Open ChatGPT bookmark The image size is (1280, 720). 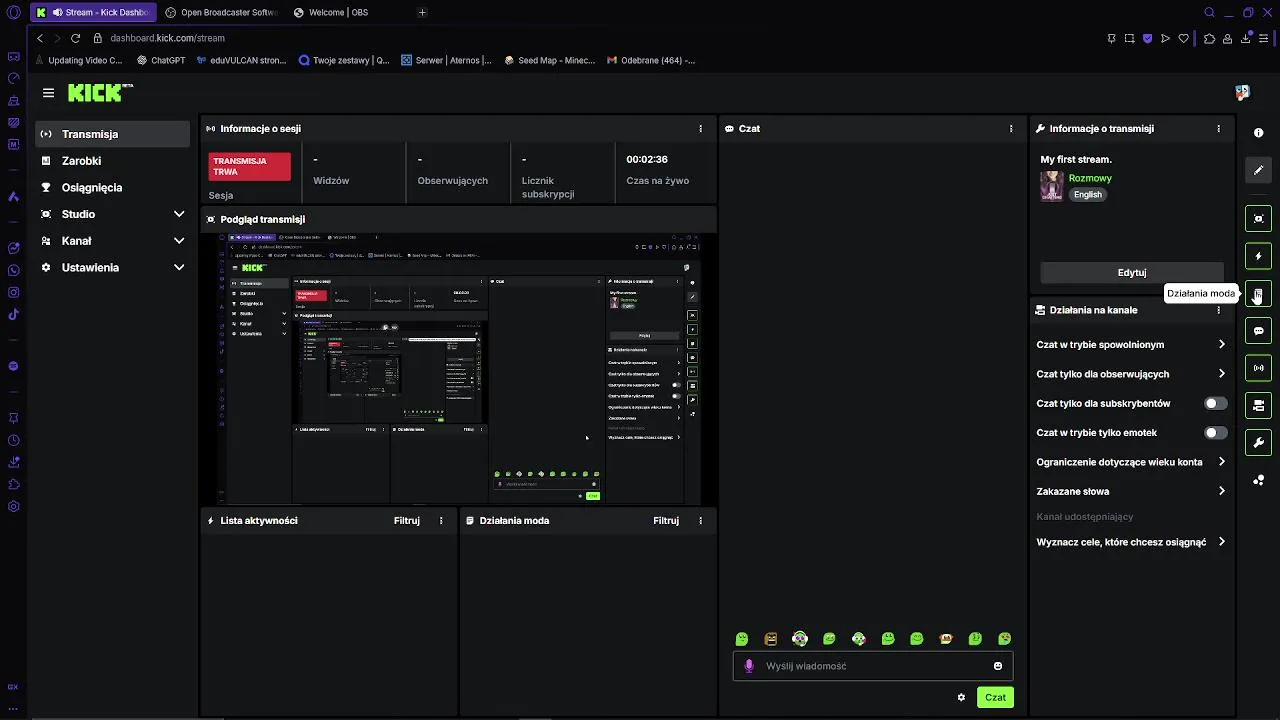click(x=161, y=60)
